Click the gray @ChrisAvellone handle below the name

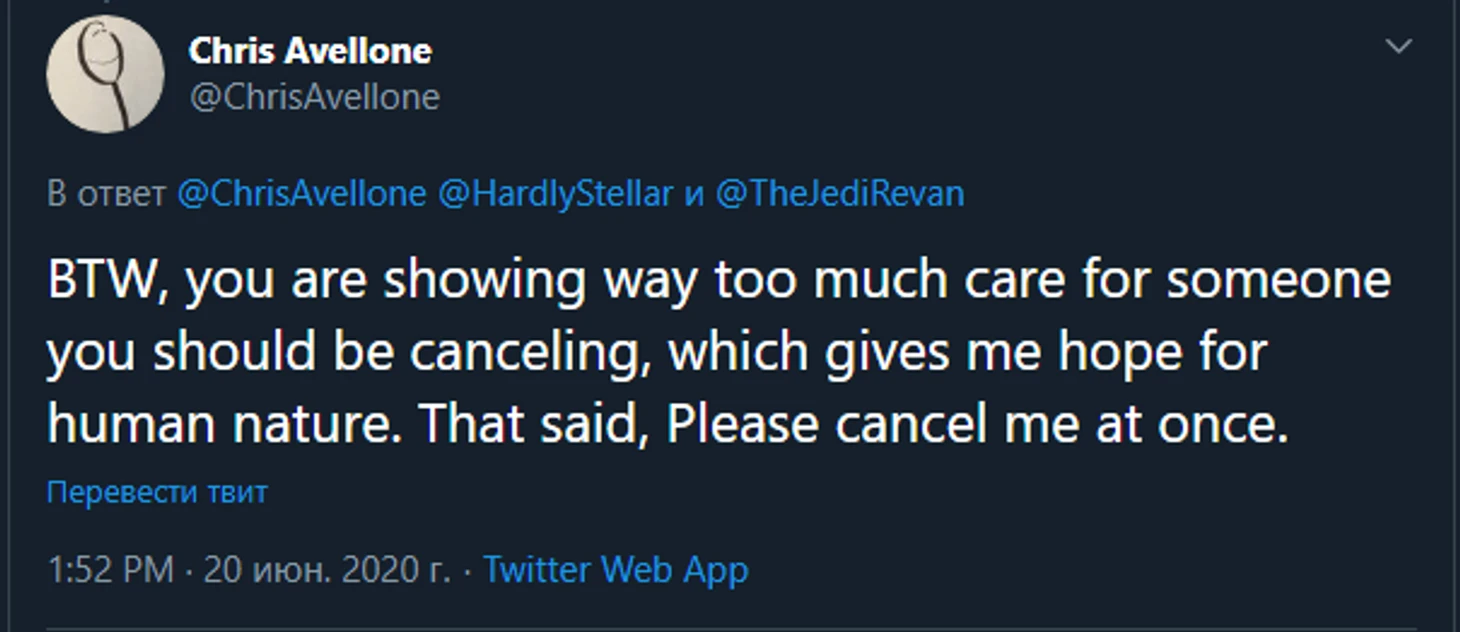pos(314,97)
